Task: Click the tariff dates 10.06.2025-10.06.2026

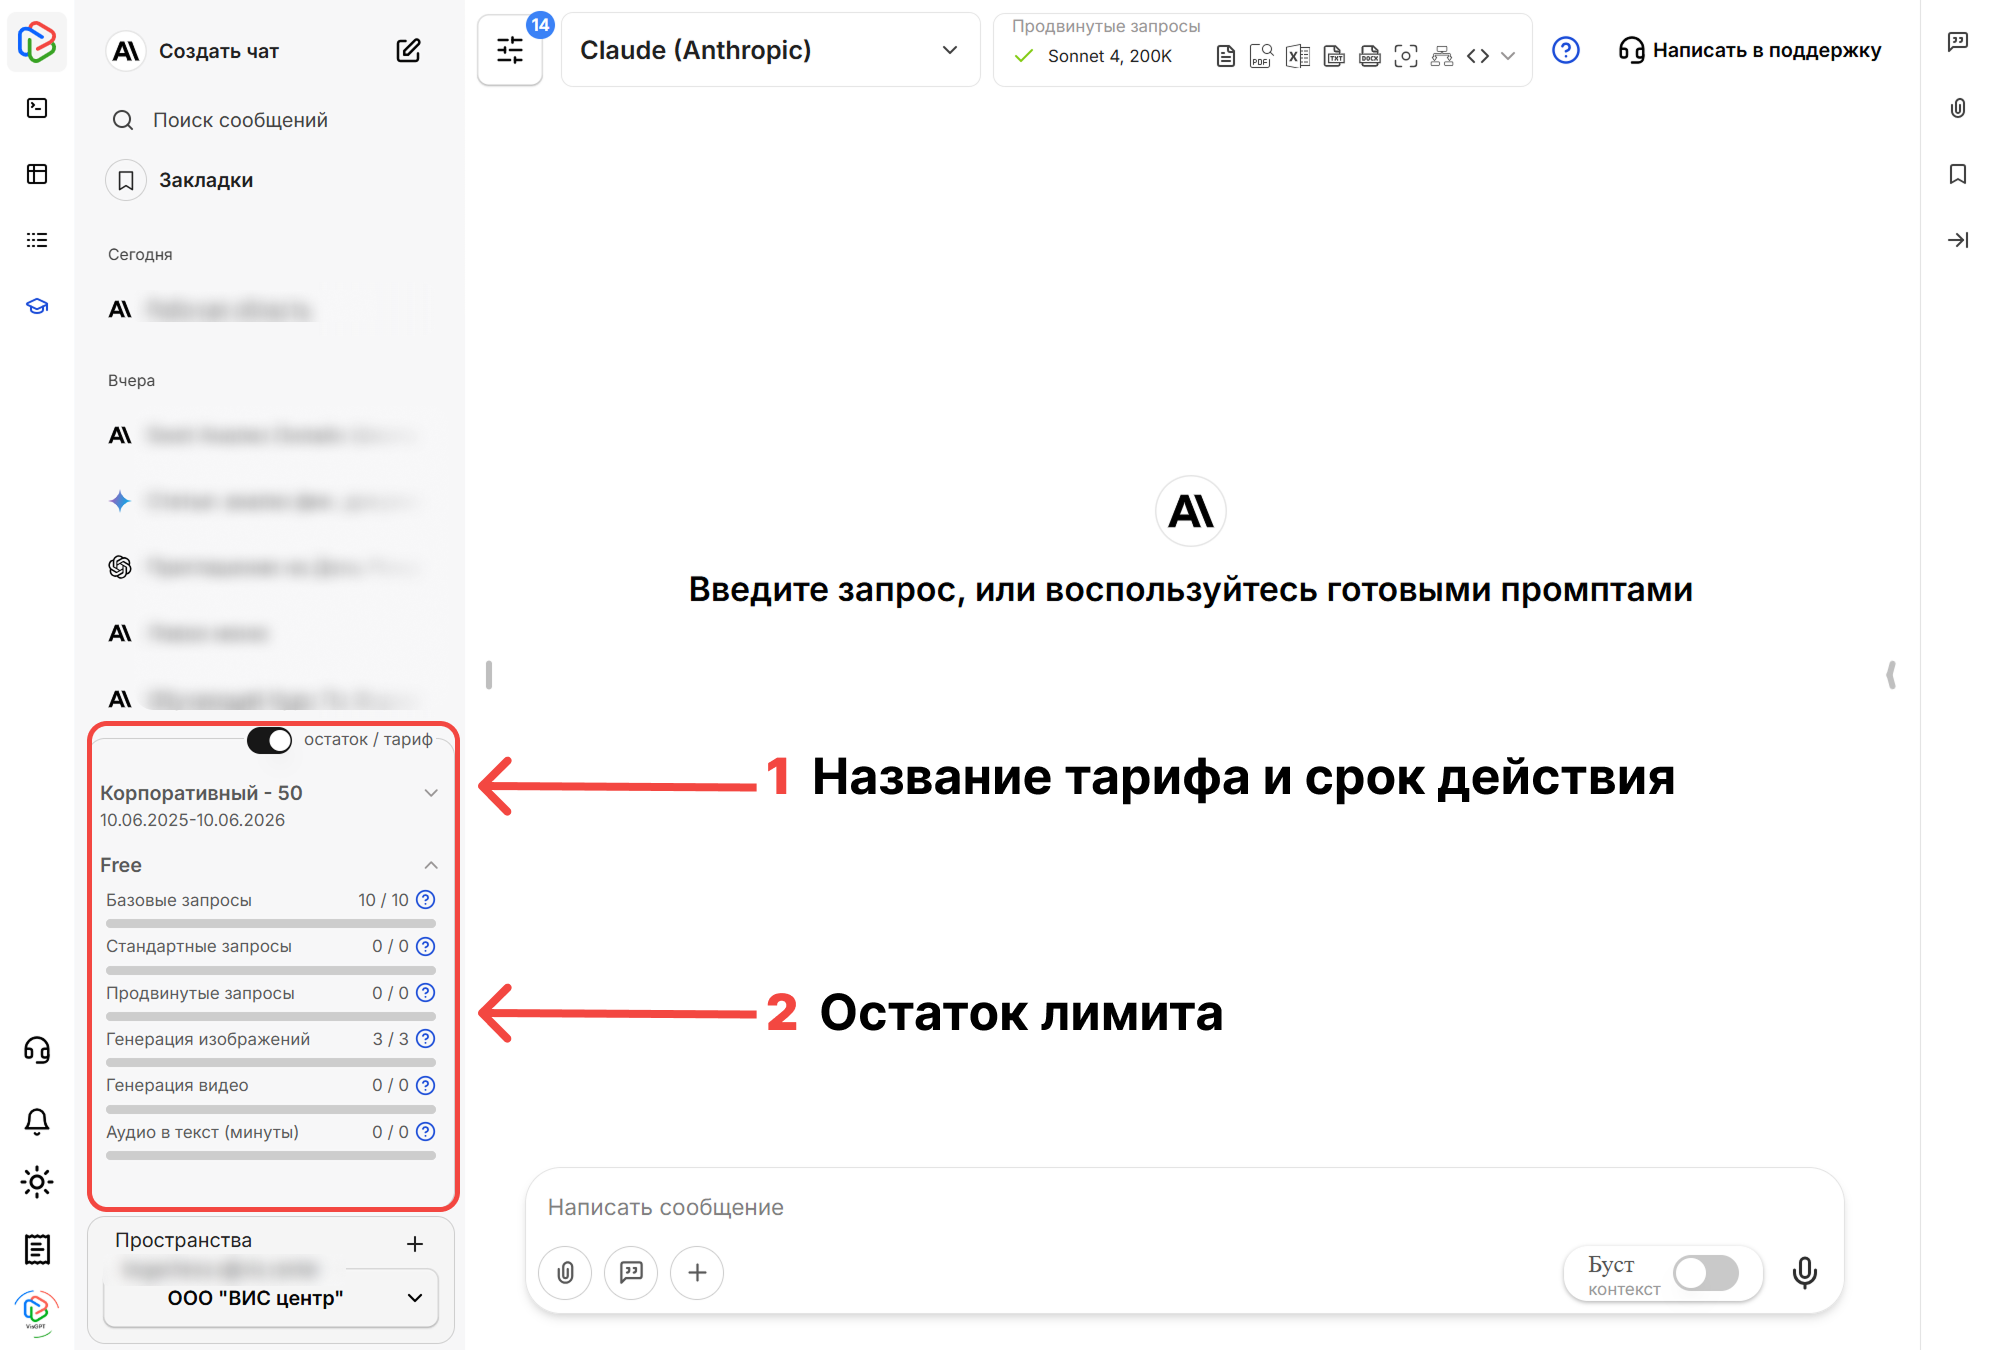Action: [x=192, y=820]
